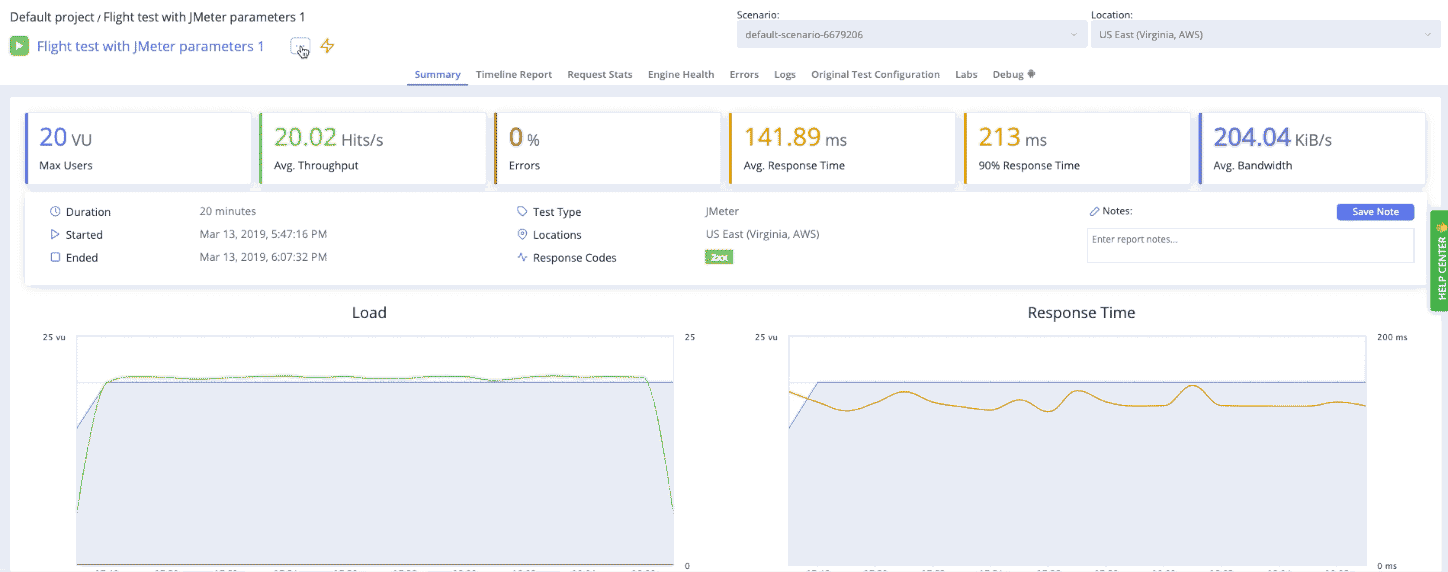
Task: Click the Debug bug icon
Action: pos(1031,74)
